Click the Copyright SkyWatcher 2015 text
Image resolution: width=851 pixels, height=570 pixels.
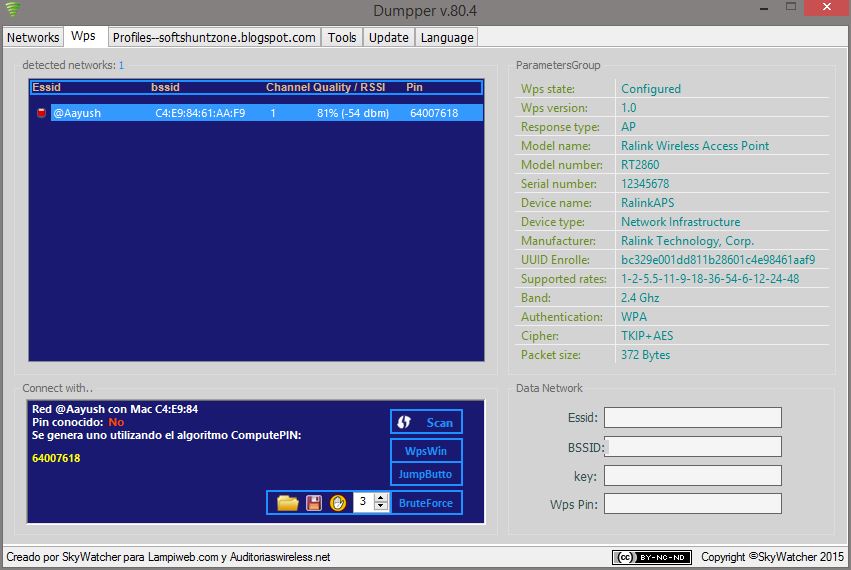772,557
